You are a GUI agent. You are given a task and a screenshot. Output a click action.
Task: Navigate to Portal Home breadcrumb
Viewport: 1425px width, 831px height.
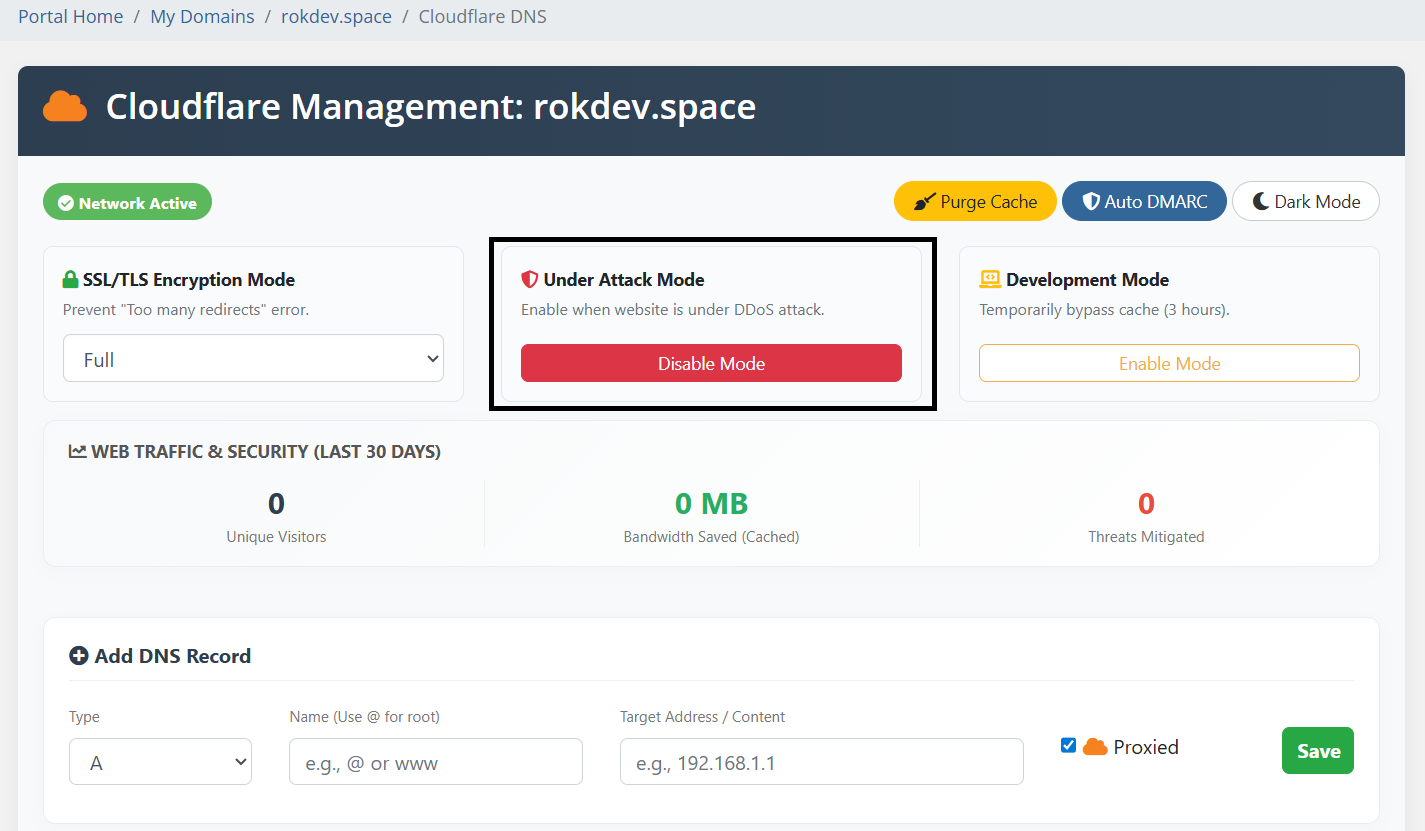click(x=70, y=16)
